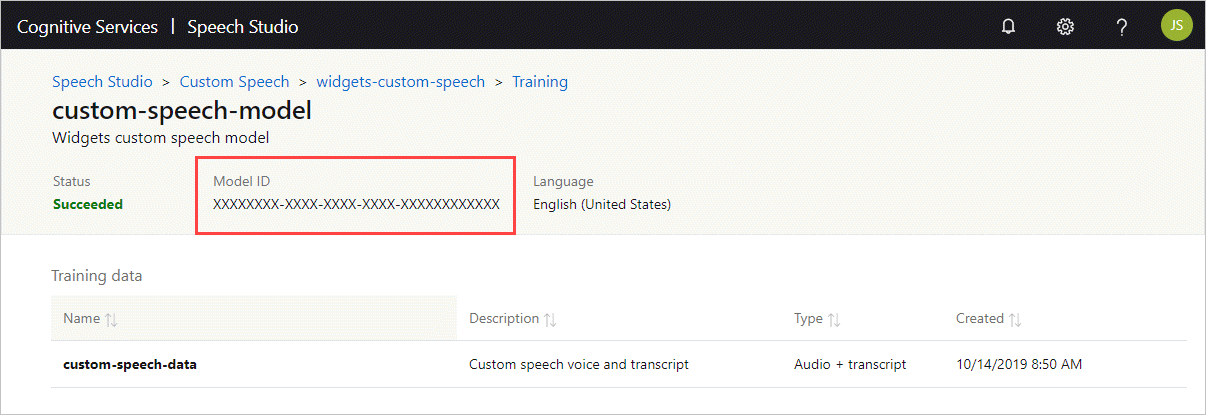Return to Training breadcrumb page
1206x415 pixels.
click(x=540, y=82)
